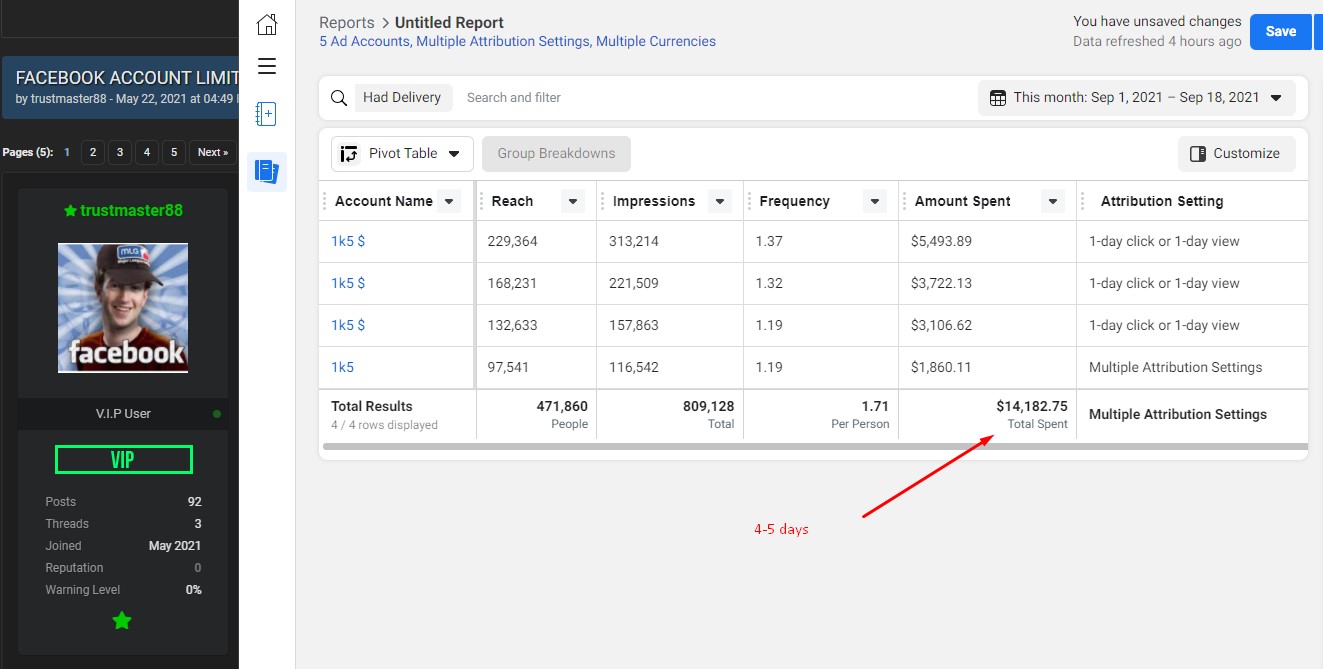Click the Customize columns panel icon
Image resolution: width=1323 pixels, height=669 pixels.
click(x=1198, y=154)
